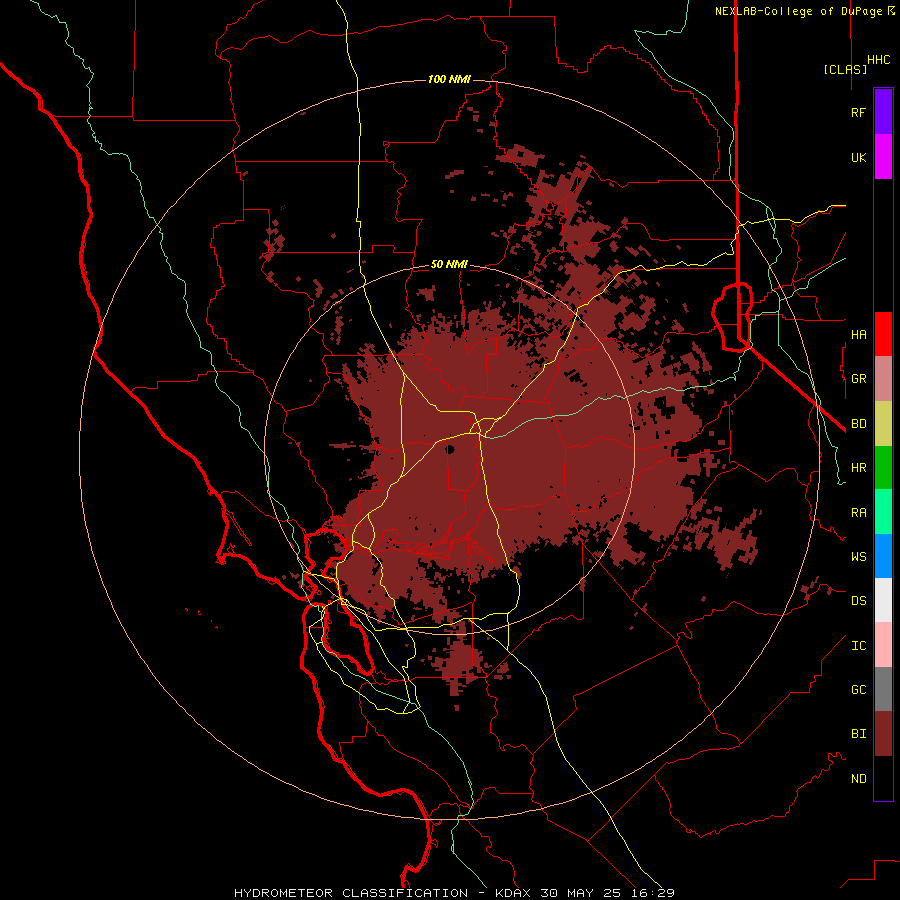
Task: Click the BD yellow legend swatch
Action: (883, 424)
